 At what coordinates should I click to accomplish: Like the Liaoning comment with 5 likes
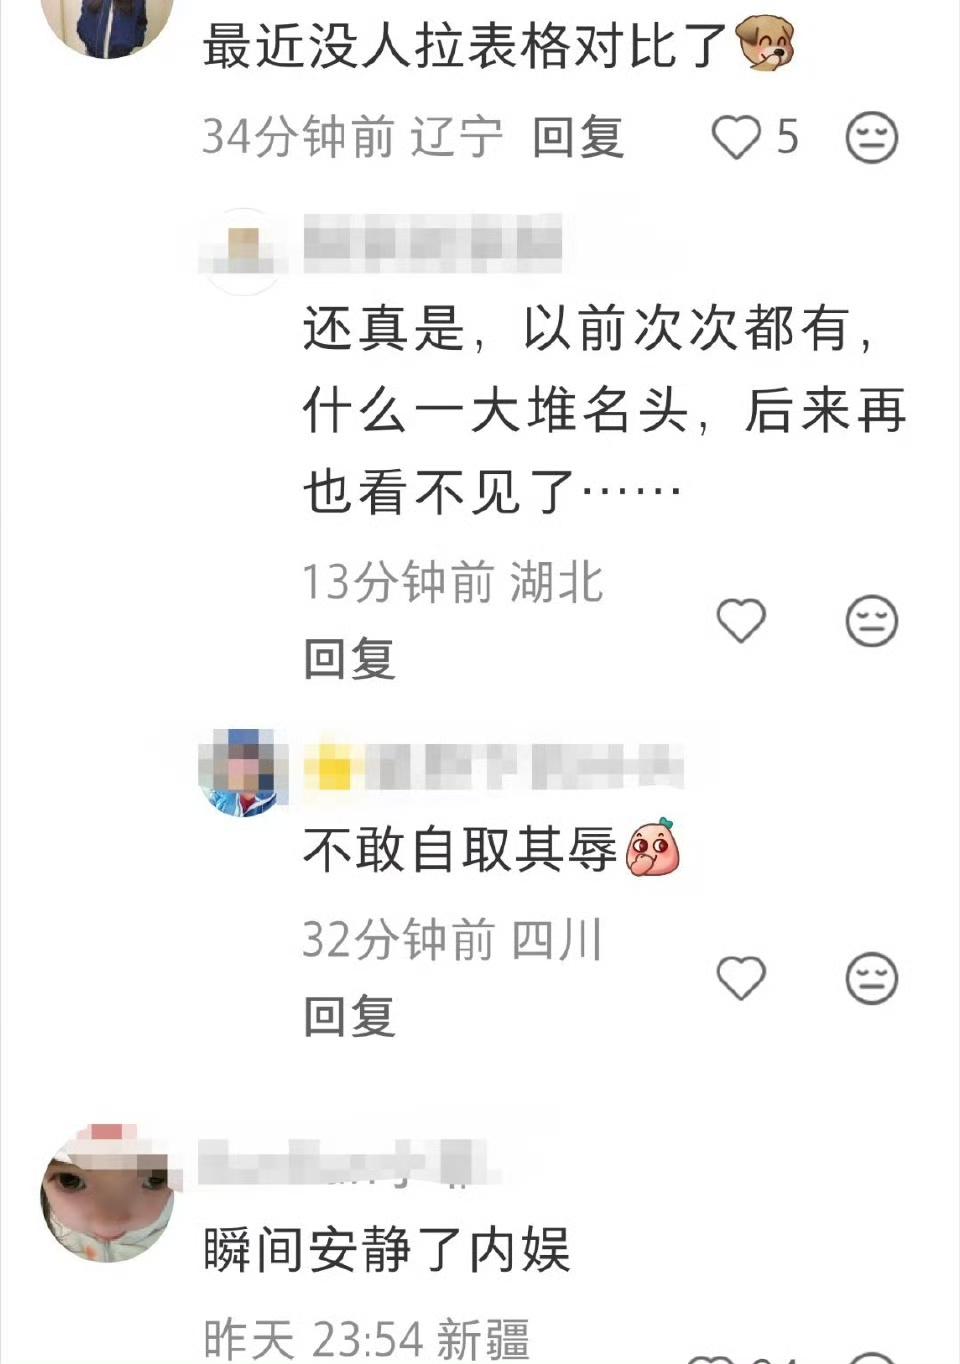tap(737, 137)
